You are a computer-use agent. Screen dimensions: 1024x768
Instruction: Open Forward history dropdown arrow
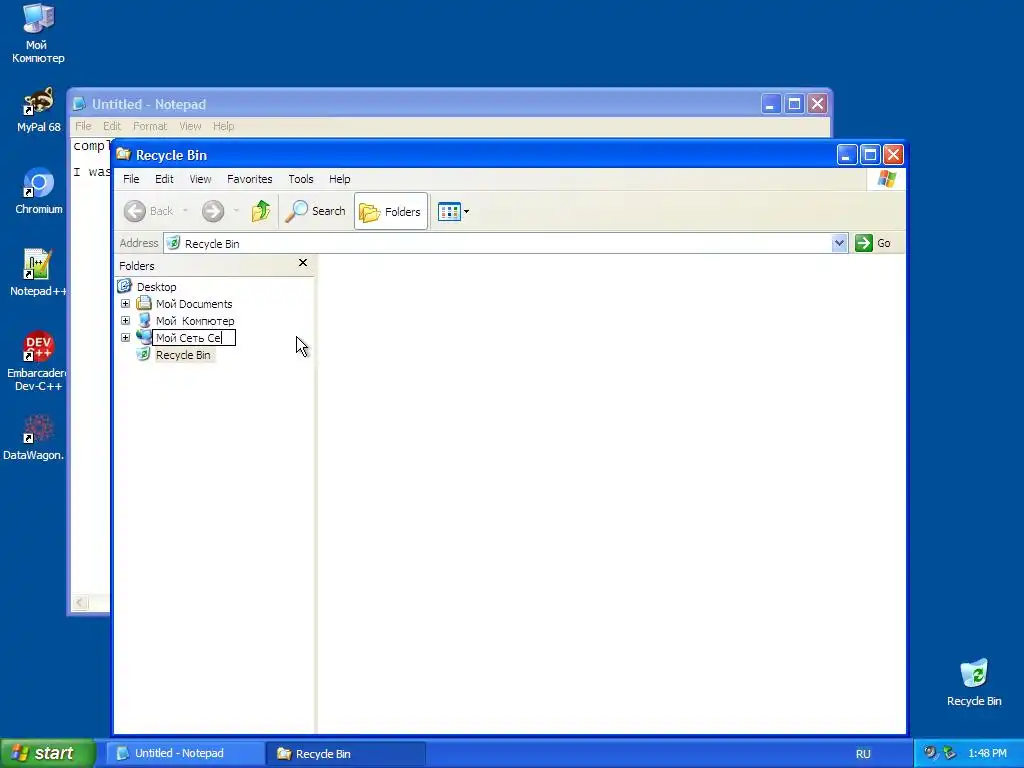236,211
